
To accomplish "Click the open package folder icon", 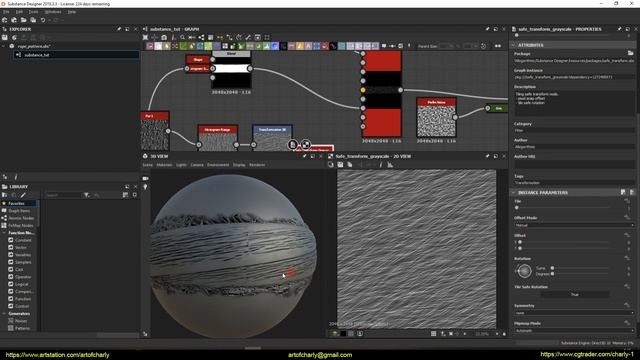I will [x=24, y=20].
